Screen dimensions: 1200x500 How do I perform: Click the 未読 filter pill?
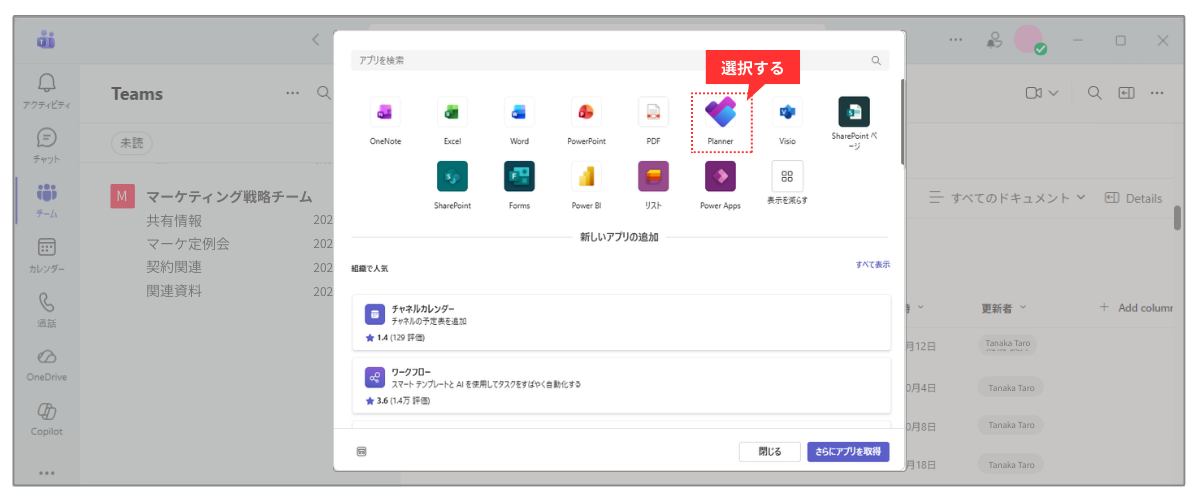tap(132, 144)
